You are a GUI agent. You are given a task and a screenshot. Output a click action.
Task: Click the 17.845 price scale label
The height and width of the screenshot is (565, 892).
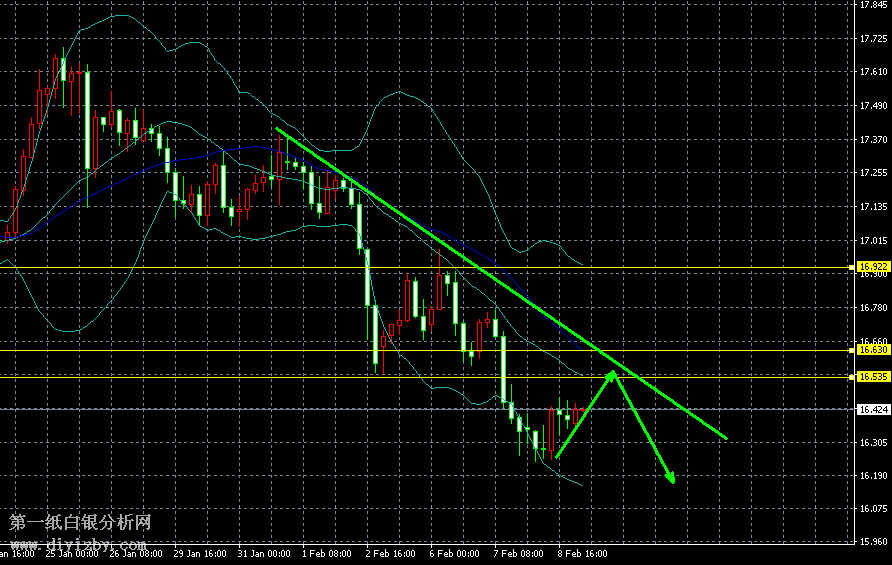[874, 5]
